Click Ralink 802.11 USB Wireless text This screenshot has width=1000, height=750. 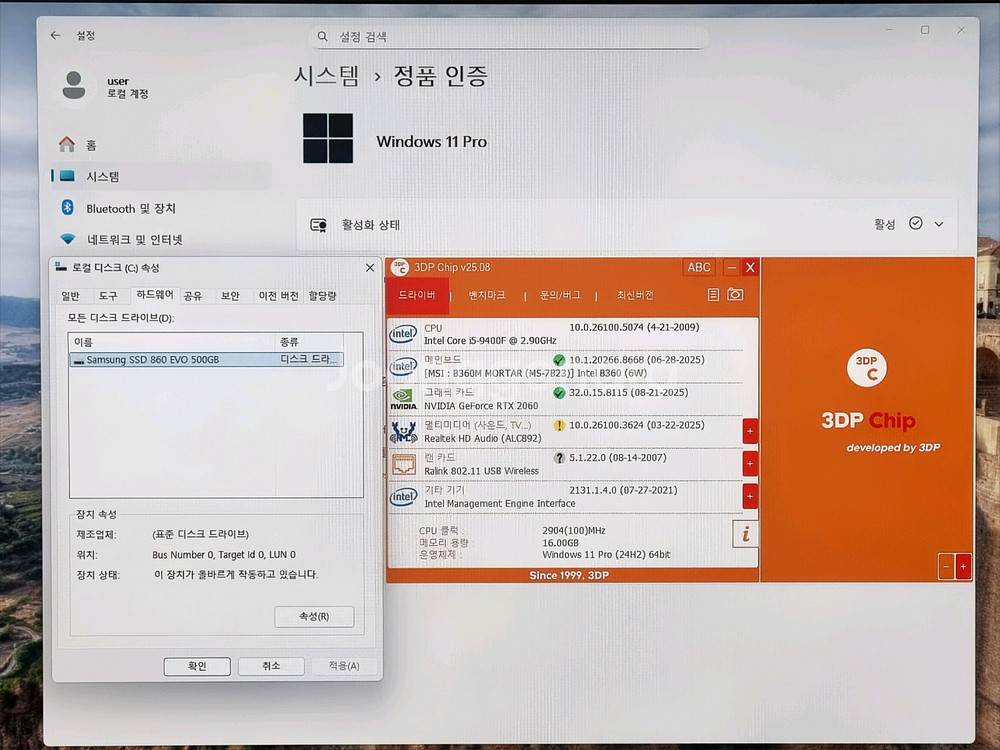pyautogui.click(x=481, y=471)
